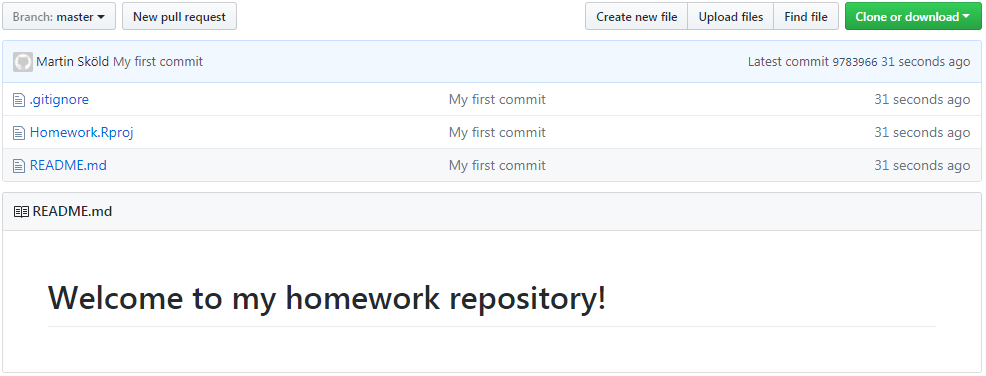Click the caret arrow on Clone or download
Viewport: 986px width, 376px height.
pos(966,17)
